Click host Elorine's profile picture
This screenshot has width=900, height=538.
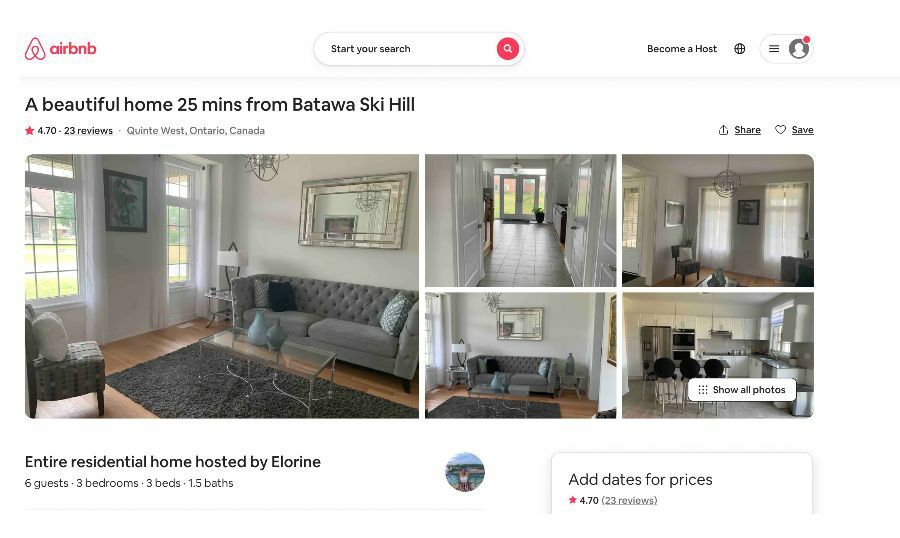pyautogui.click(x=465, y=472)
